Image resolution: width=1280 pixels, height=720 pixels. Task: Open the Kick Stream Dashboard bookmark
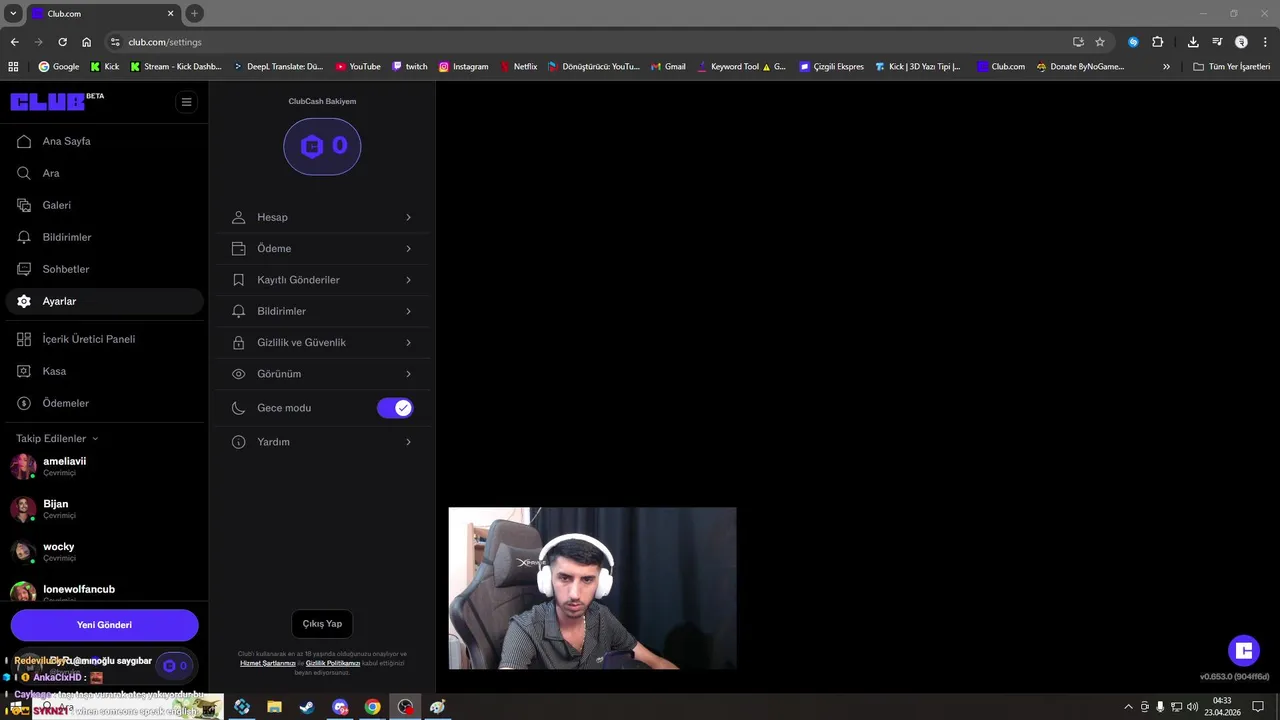click(176, 67)
